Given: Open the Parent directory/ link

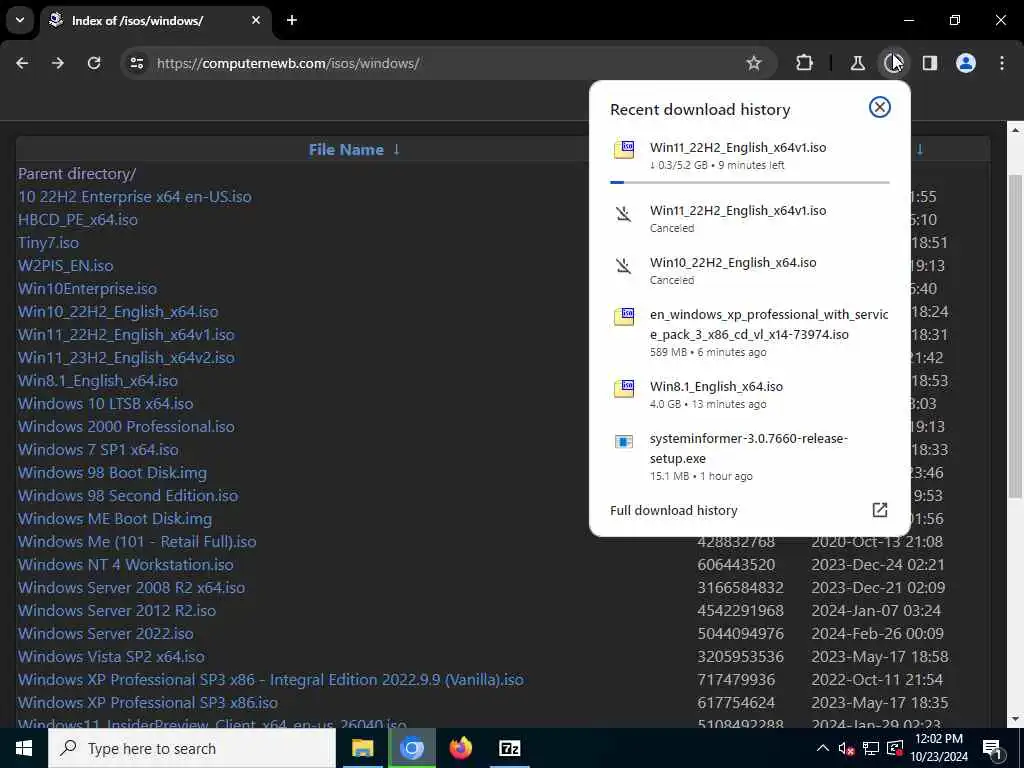Looking at the screenshot, I should (76, 174).
